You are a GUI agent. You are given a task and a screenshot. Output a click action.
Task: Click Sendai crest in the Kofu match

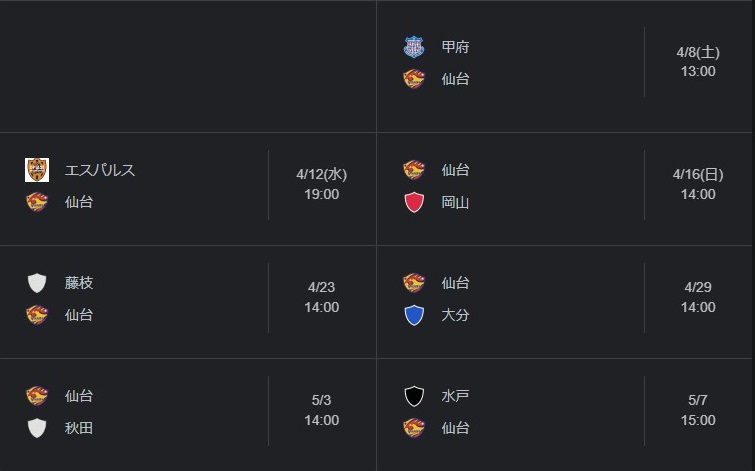click(x=414, y=79)
